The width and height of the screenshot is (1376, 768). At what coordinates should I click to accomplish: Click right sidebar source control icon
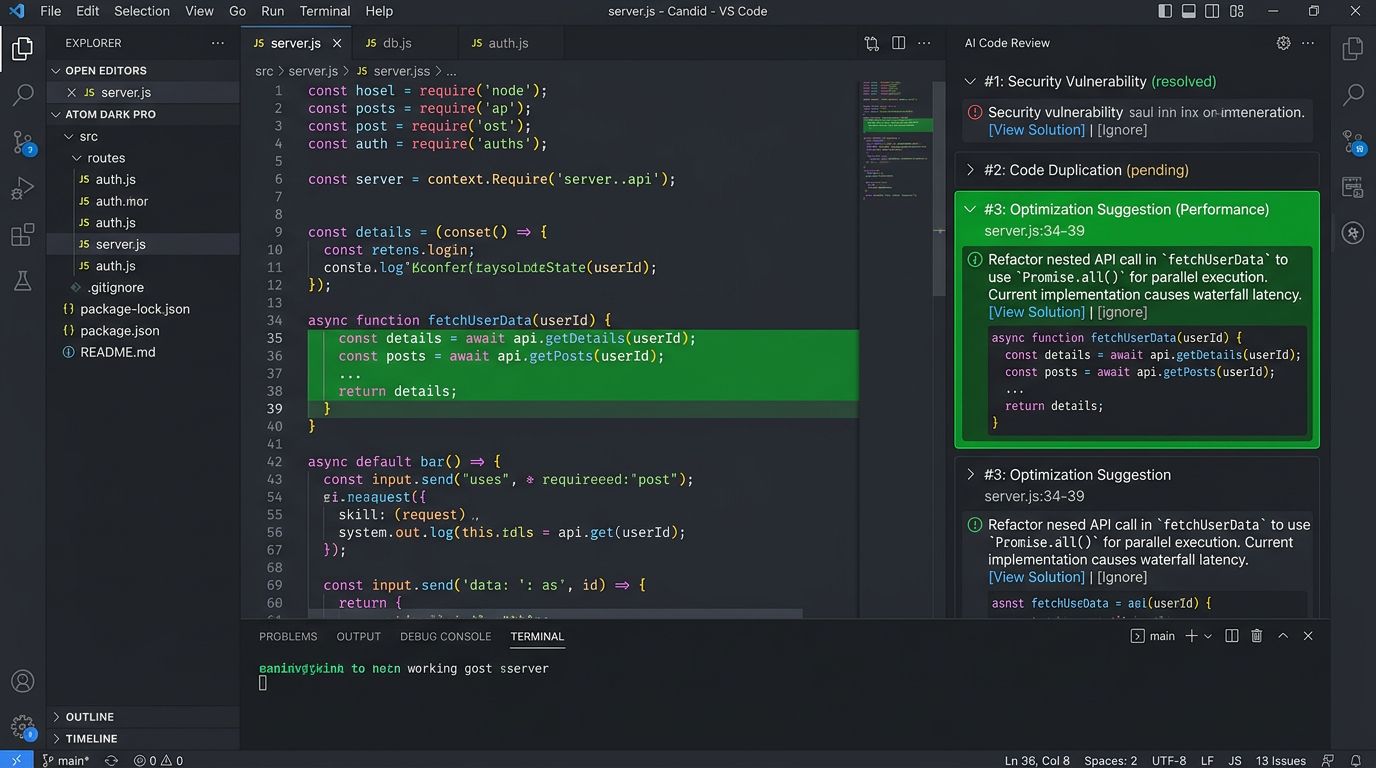point(1353,142)
